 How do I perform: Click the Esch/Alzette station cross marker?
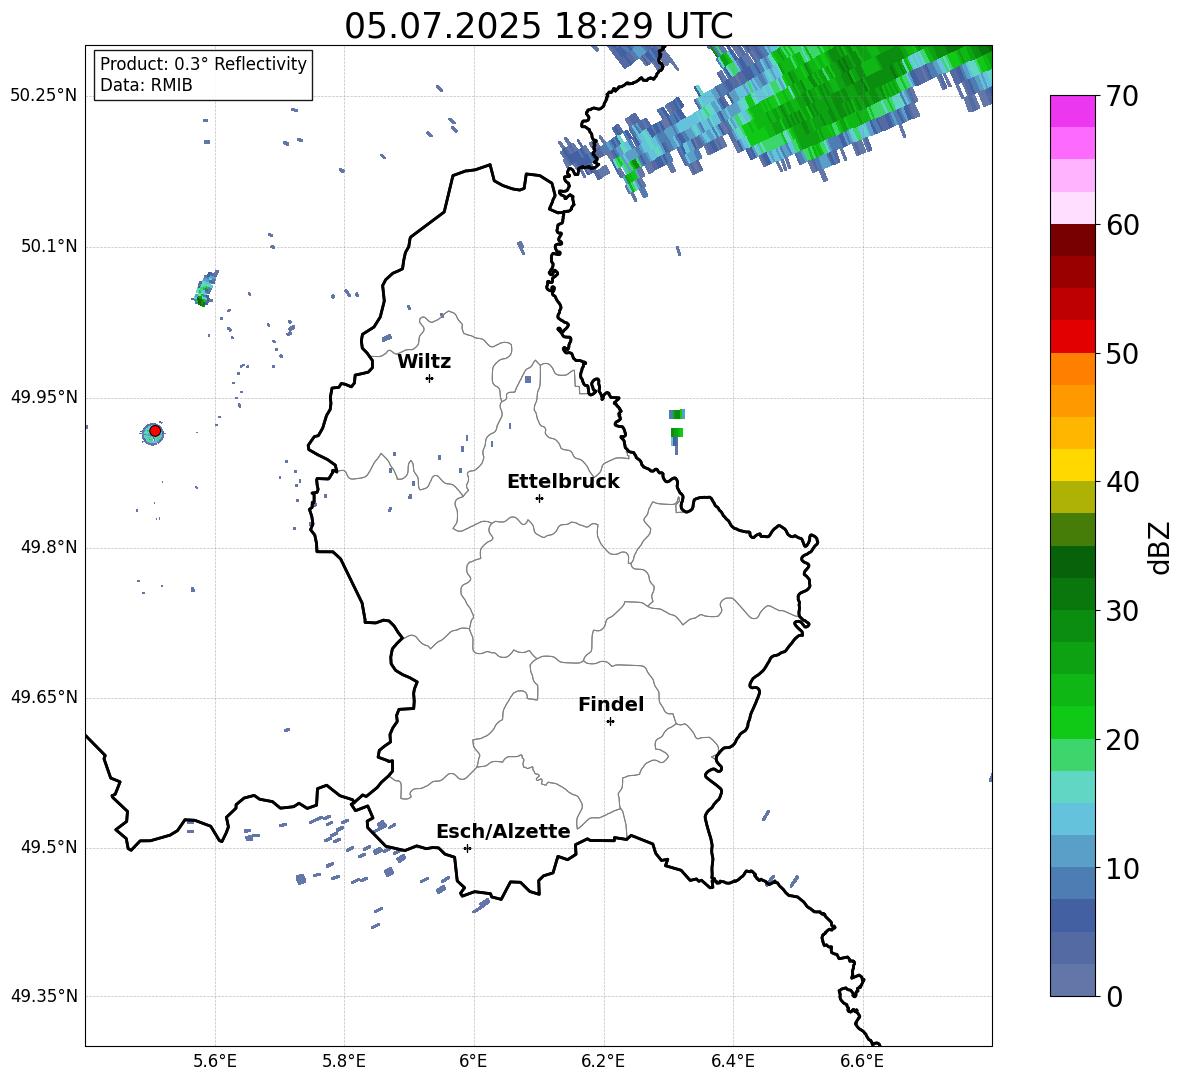467,848
